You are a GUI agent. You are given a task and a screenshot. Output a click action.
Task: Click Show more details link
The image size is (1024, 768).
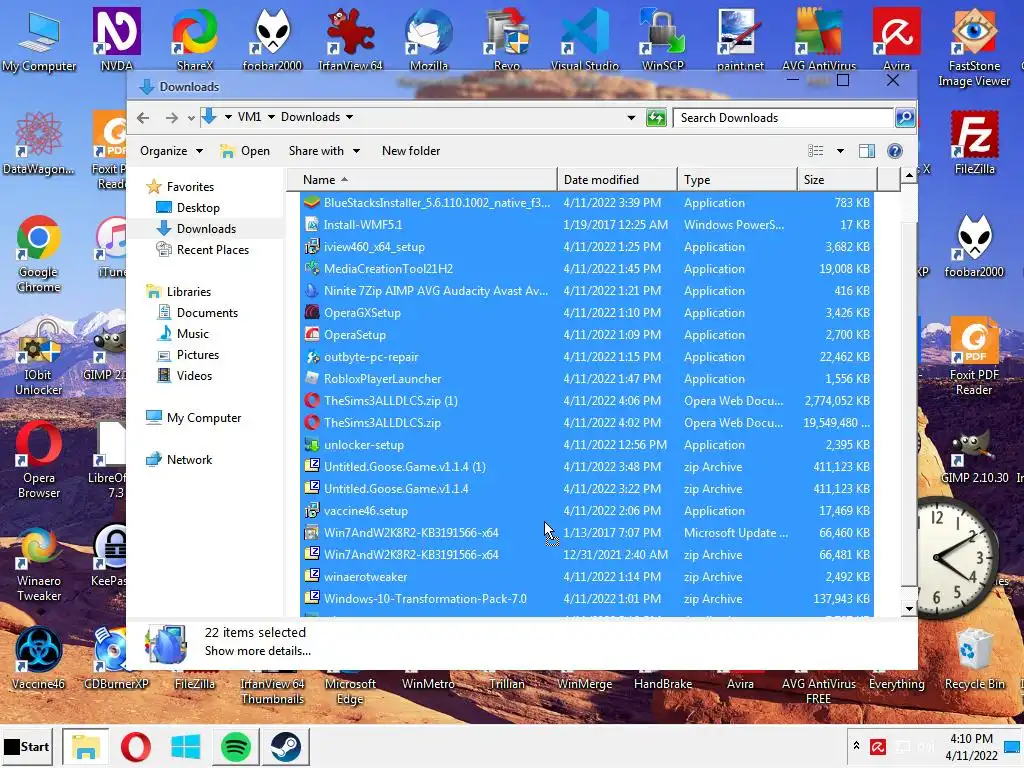257,651
